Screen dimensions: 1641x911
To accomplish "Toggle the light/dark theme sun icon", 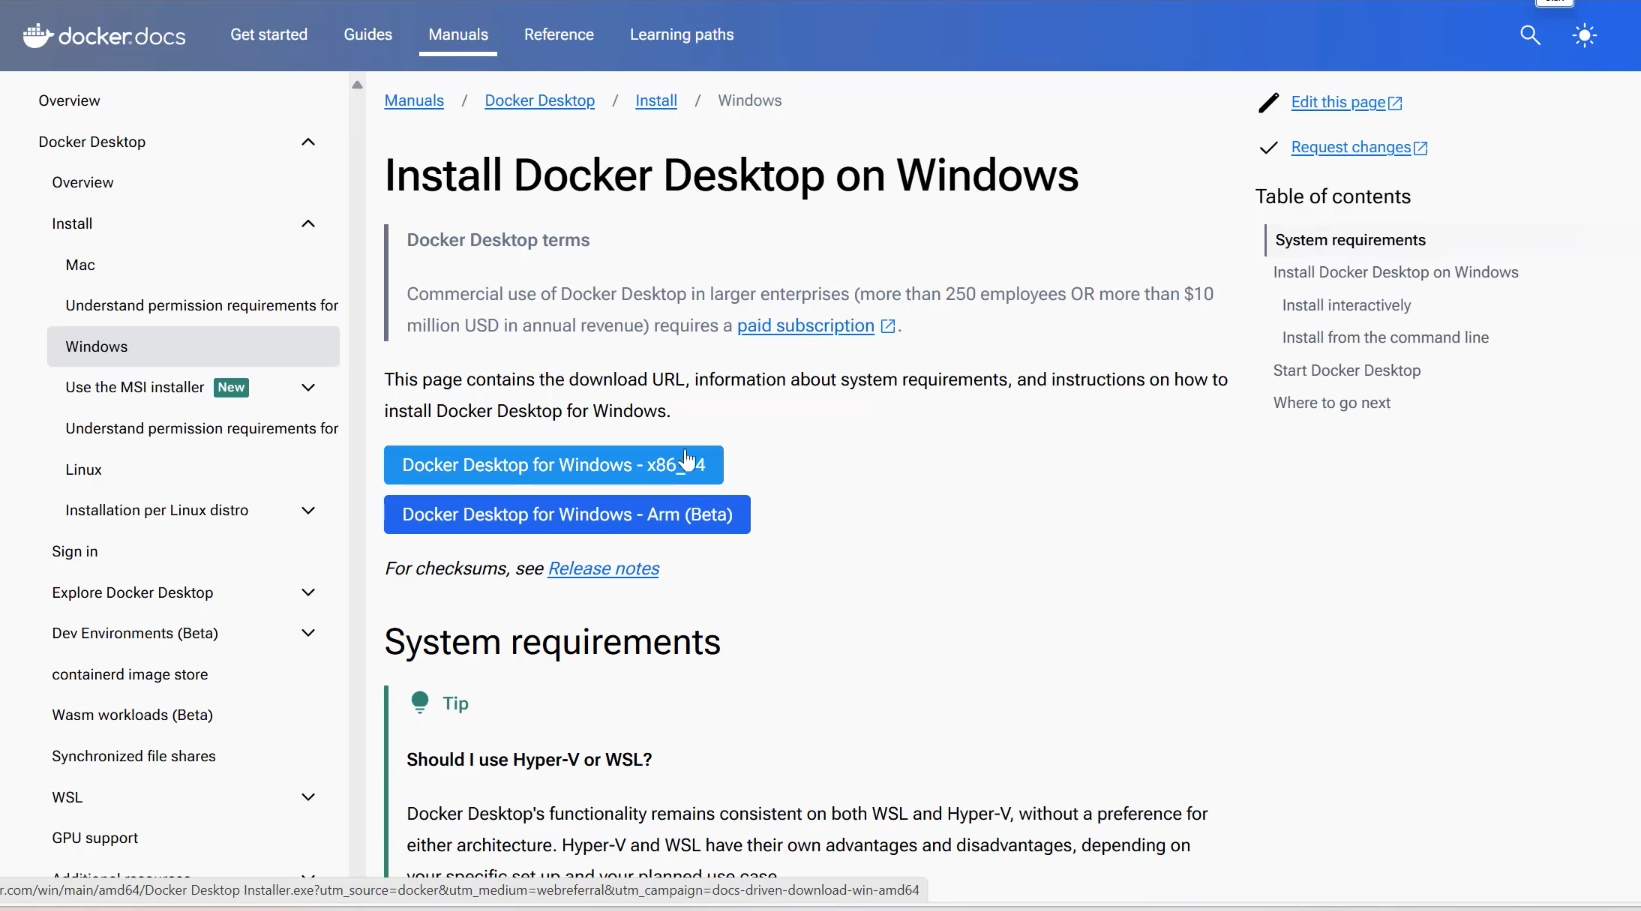I will coord(1585,35).
